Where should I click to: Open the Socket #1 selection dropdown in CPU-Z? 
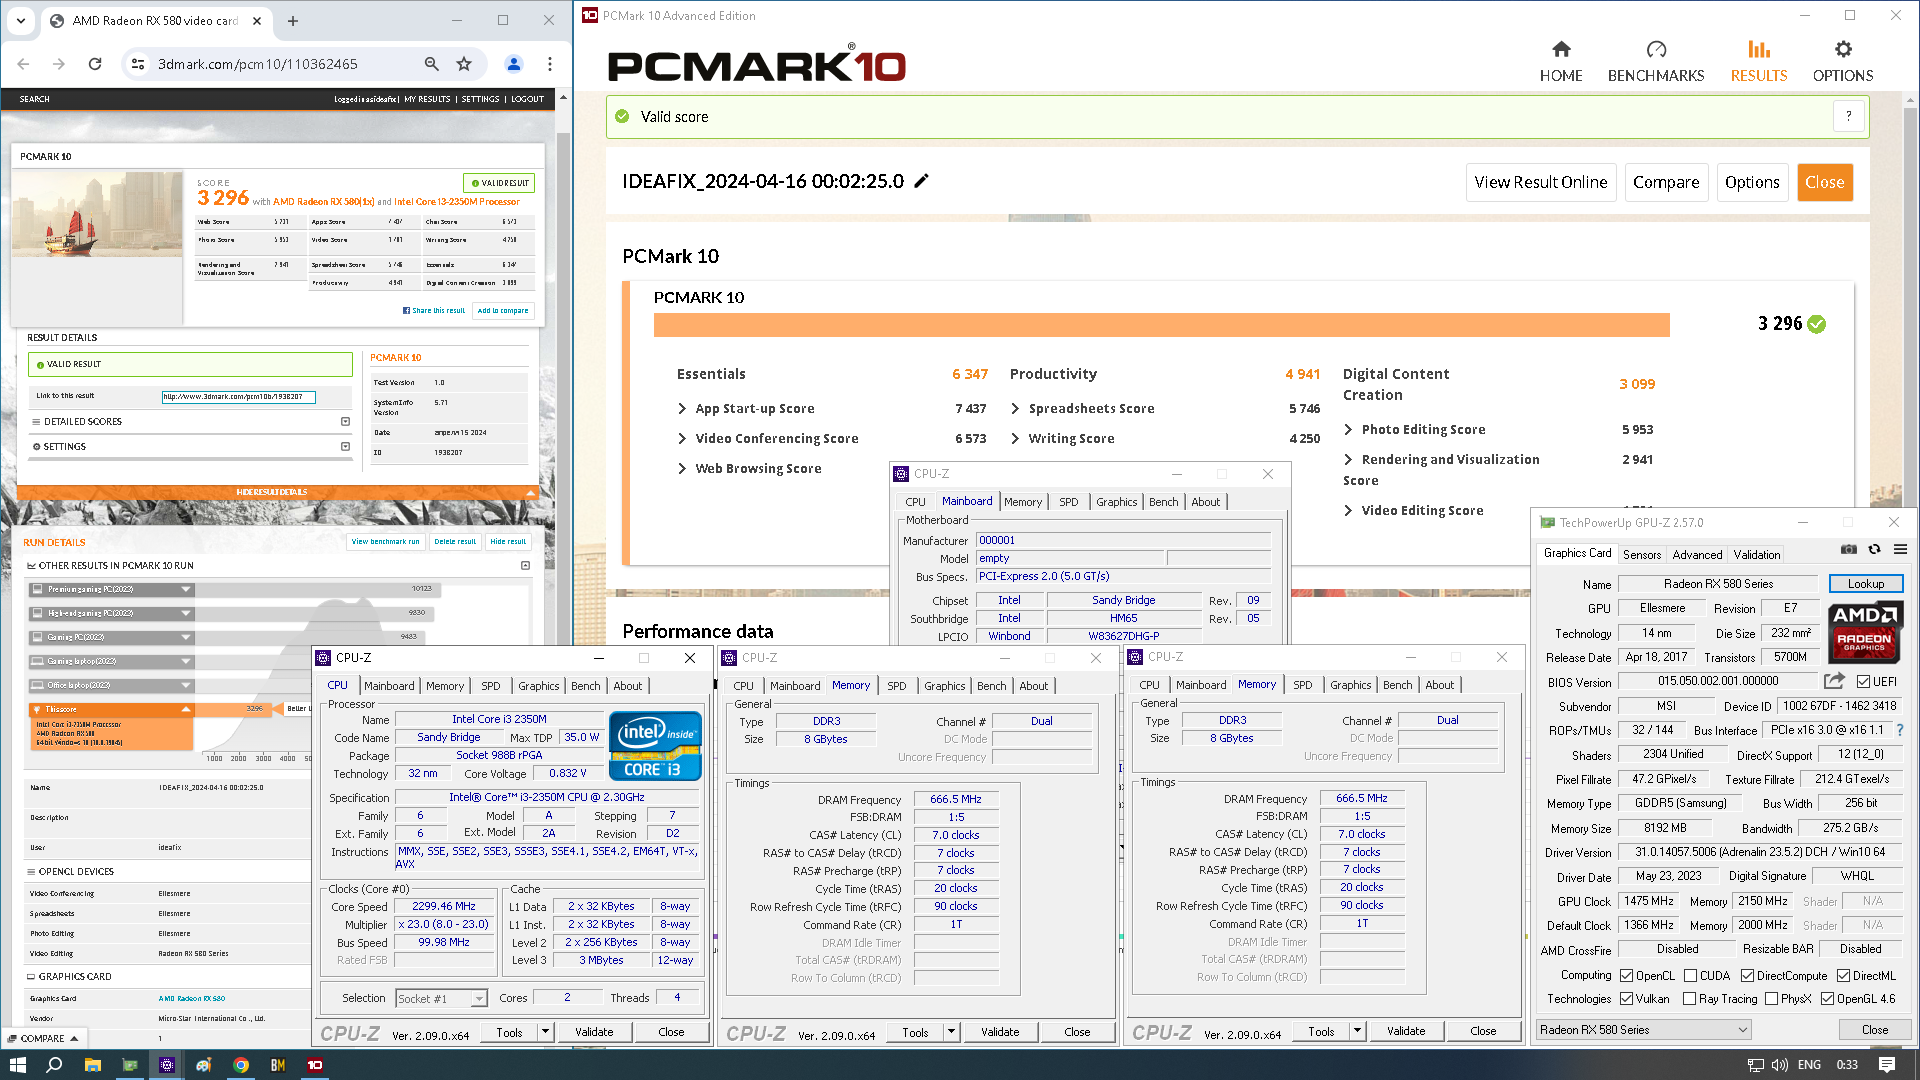(x=441, y=998)
